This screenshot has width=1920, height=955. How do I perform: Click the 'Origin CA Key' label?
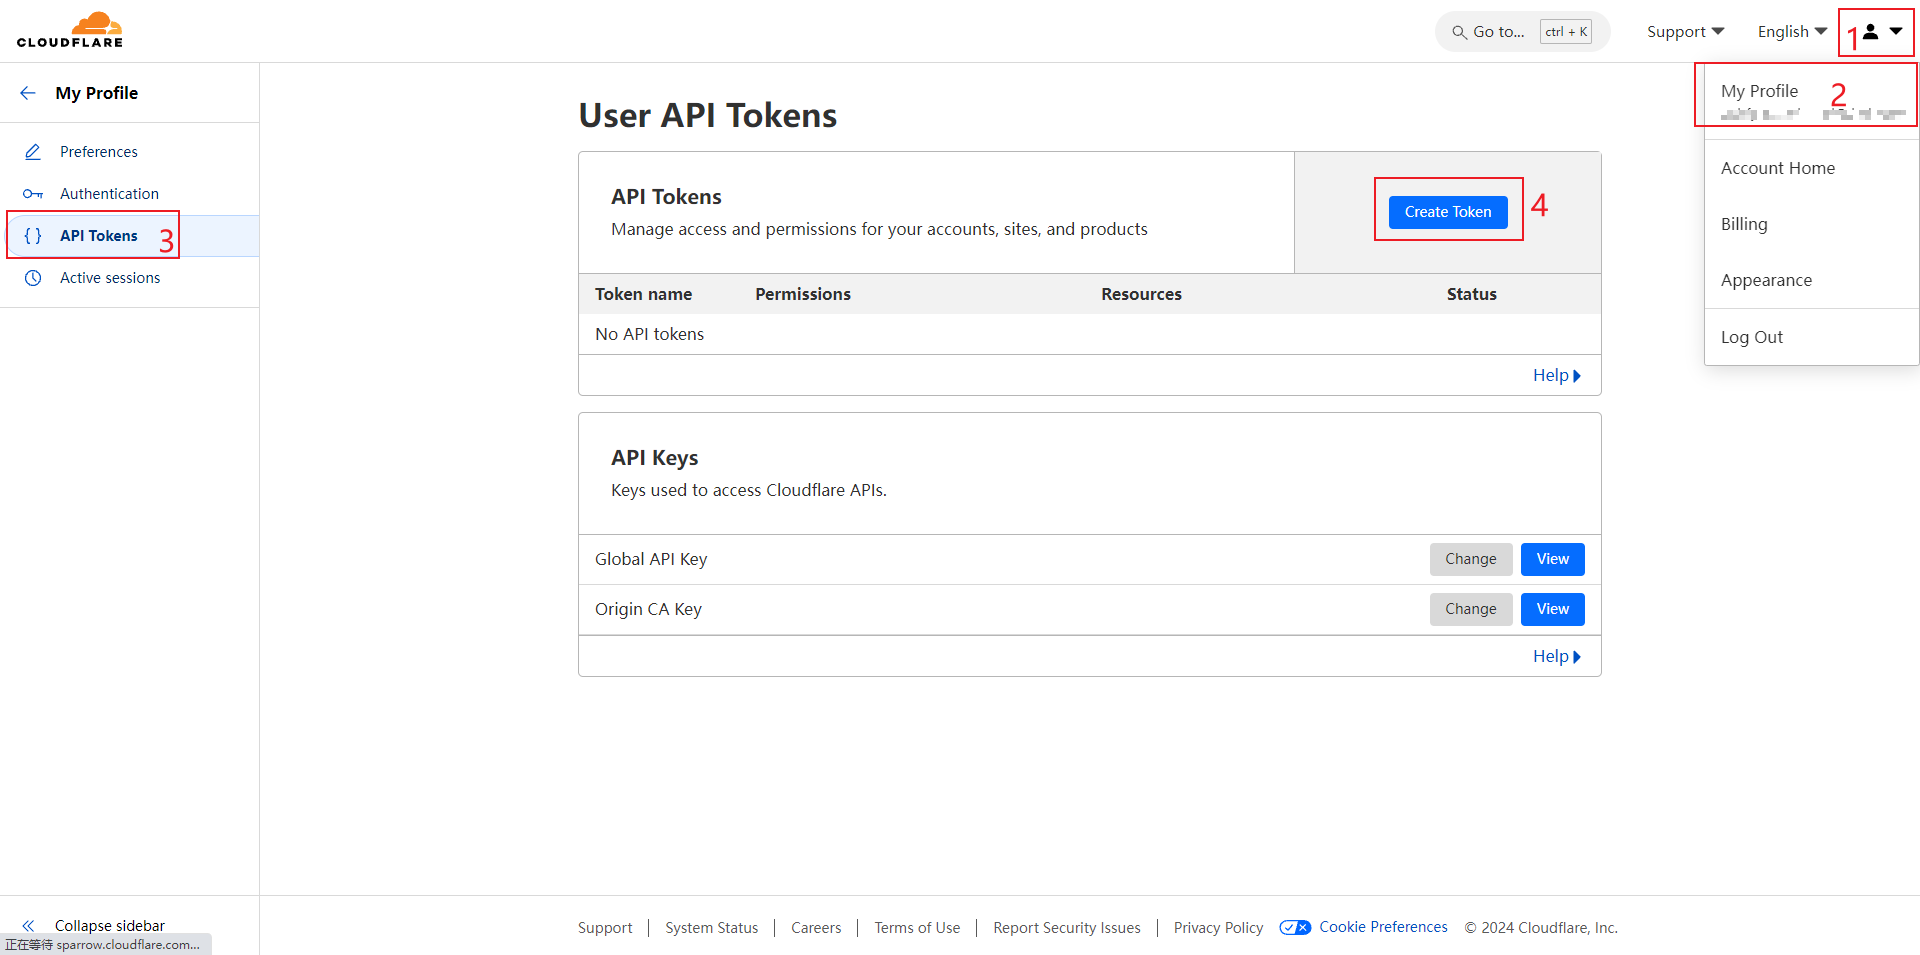(x=648, y=609)
